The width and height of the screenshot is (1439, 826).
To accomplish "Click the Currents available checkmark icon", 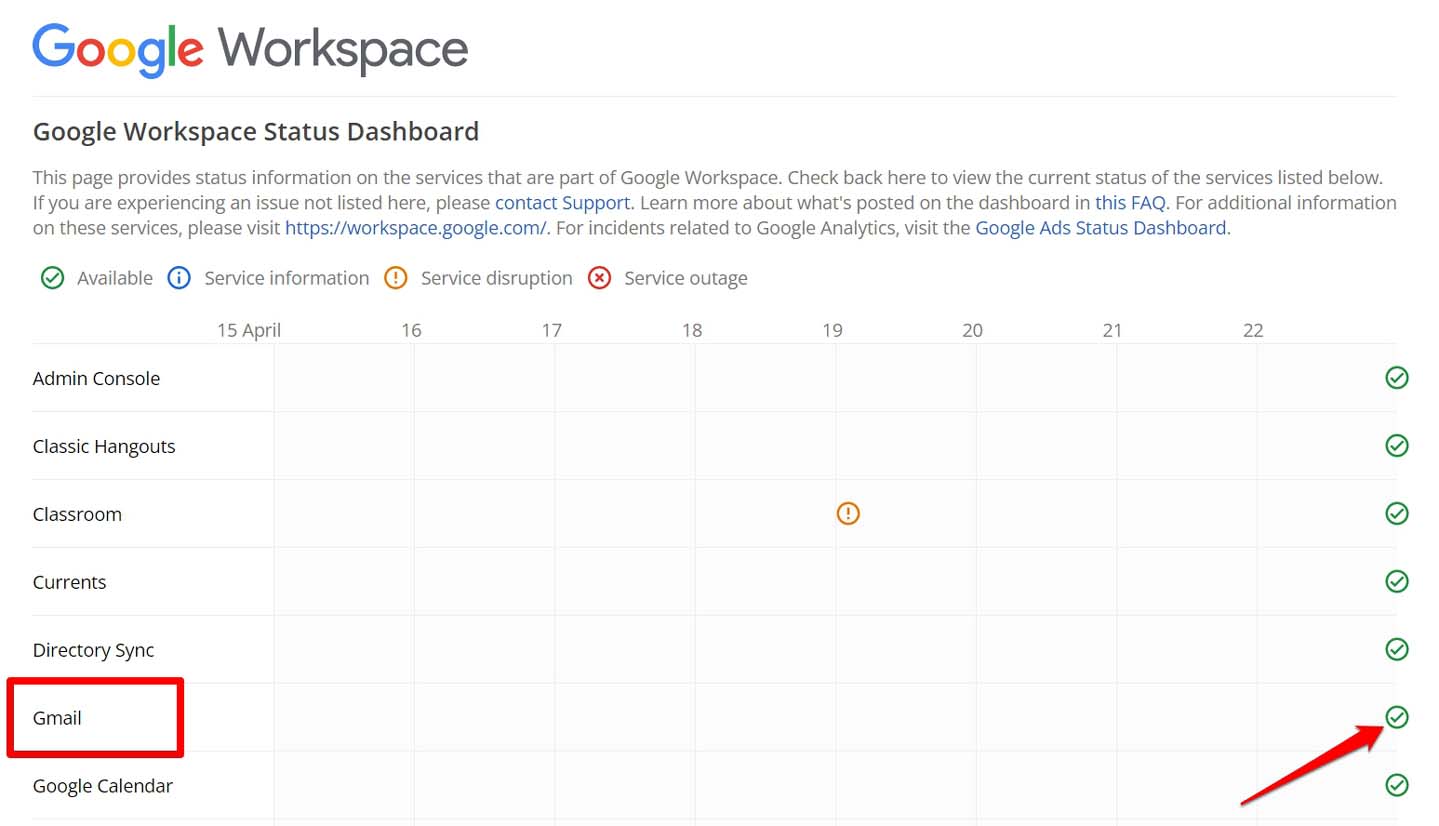I will pyautogui.click(x=1397, y=581).
